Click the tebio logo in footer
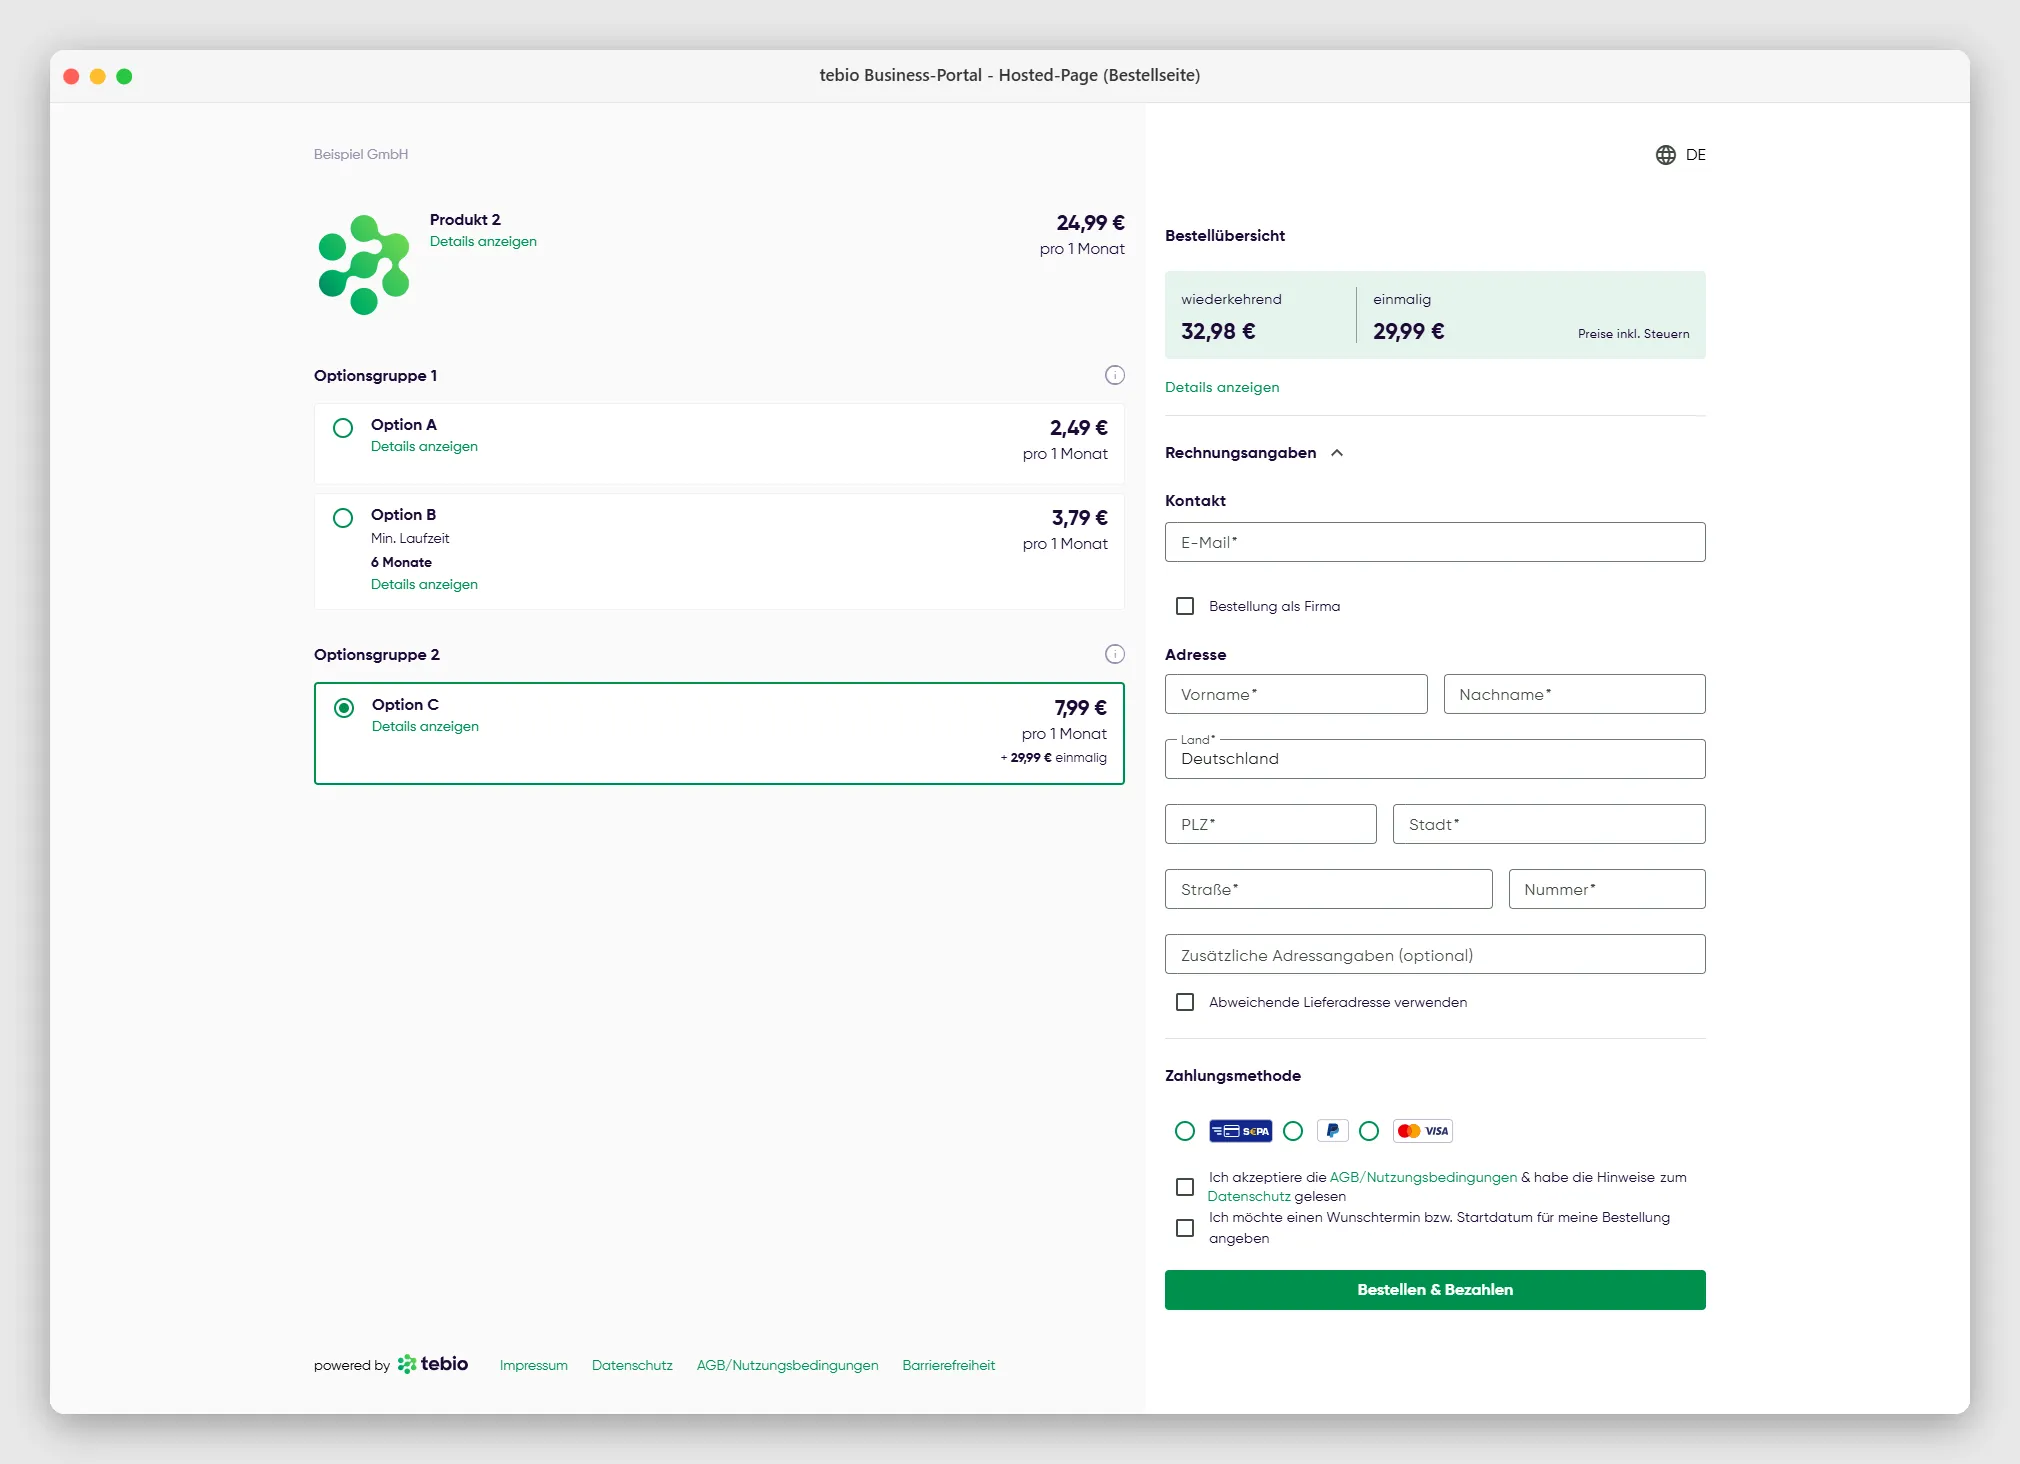The height and width of the screenshot is (1464, 2020). tap(433, 1364)
